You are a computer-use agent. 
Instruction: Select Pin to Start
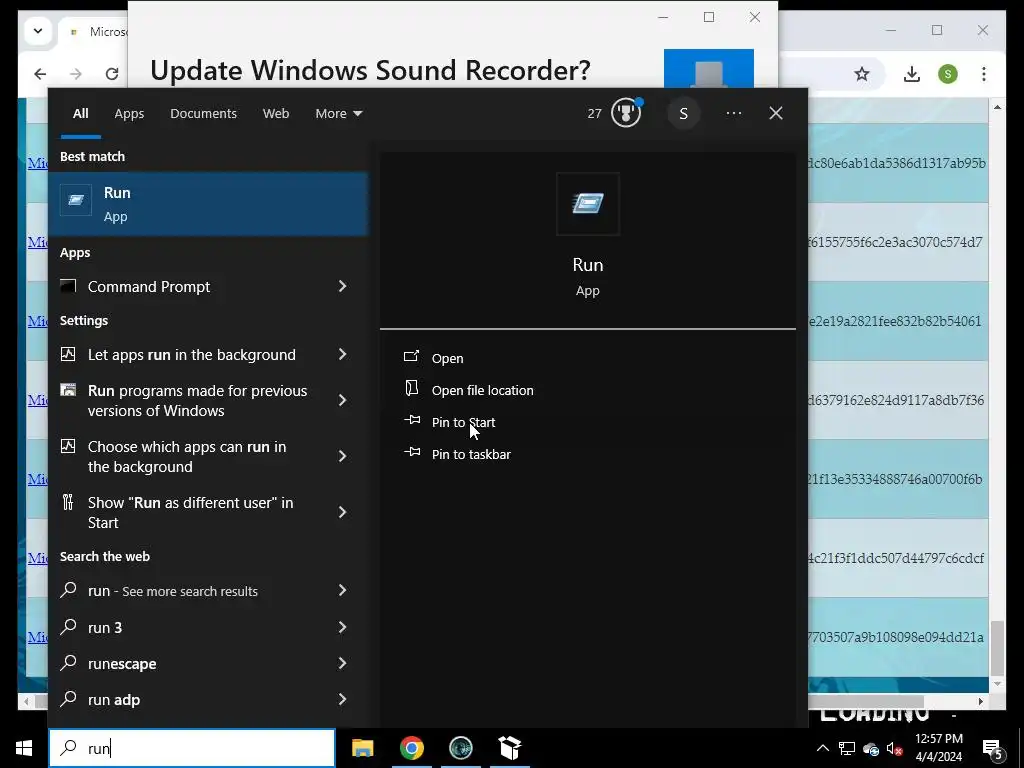(x=463, y=423)
